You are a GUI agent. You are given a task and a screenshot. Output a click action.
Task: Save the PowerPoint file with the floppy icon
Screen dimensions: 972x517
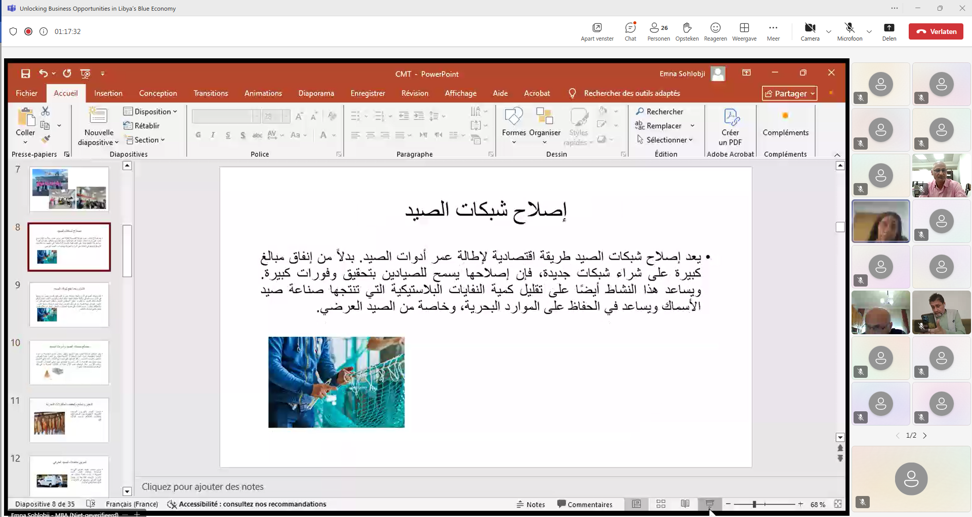(25, 73)
